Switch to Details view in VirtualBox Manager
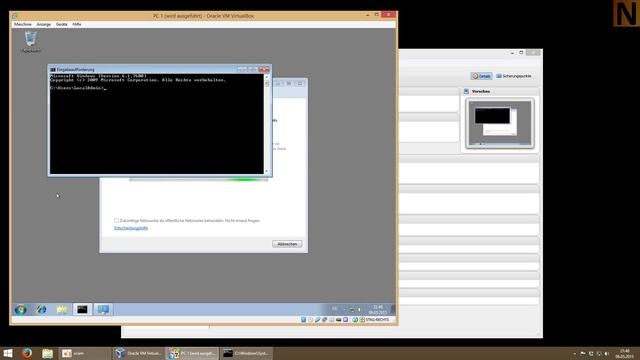Screen dimensions: 640x360 tap(481, 76)
